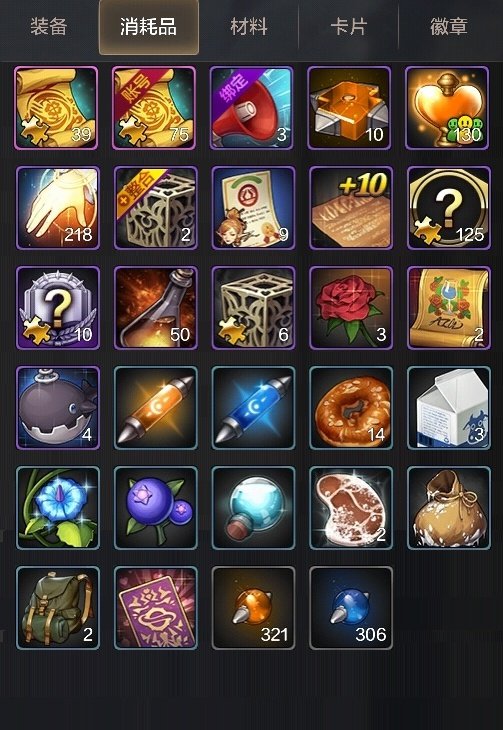Click the milk carton item
The width and height of the screenshot is (503, 730).
(x=449, y=408)
